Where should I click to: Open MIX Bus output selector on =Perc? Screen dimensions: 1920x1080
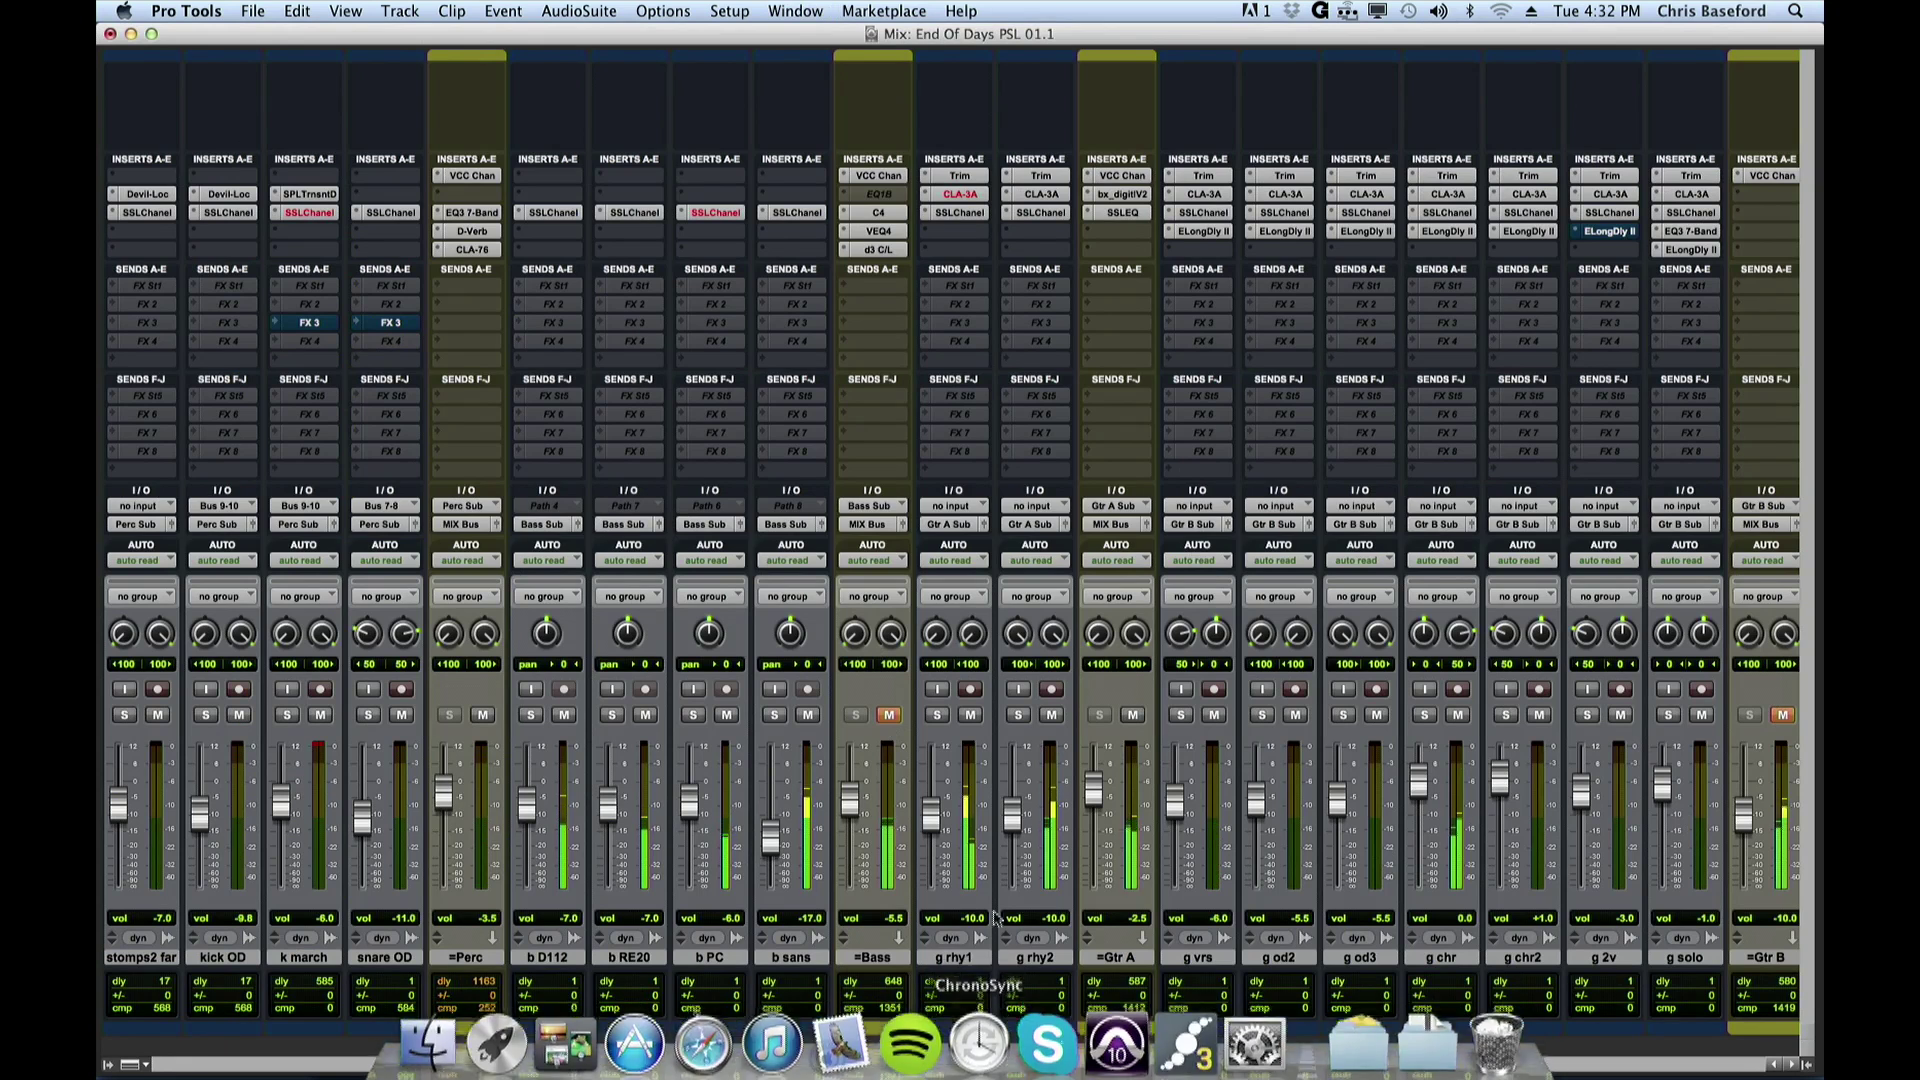[461, 525]
